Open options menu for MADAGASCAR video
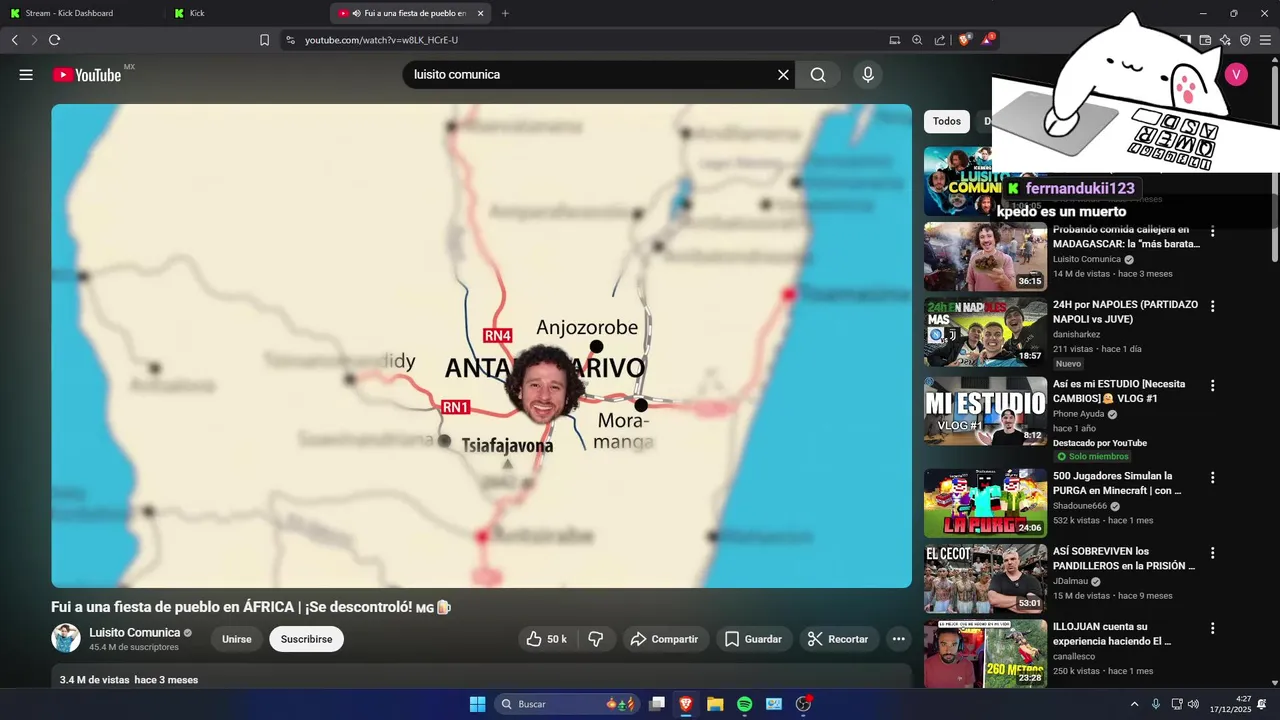Screen dimensions: 1280x720 1213,231
